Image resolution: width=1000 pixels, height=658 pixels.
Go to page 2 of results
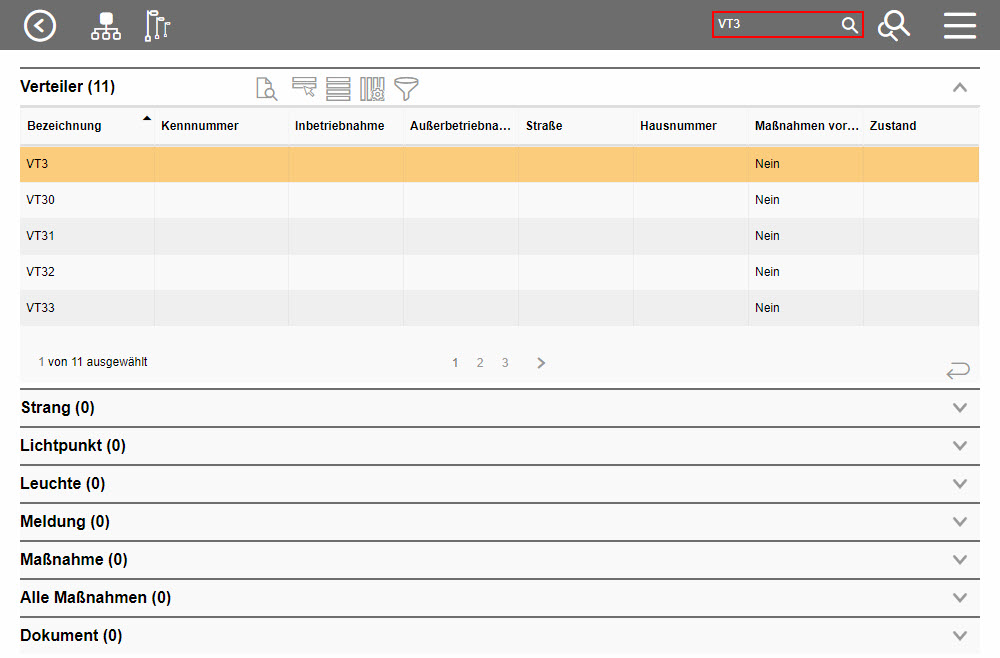tap(480, 363)
